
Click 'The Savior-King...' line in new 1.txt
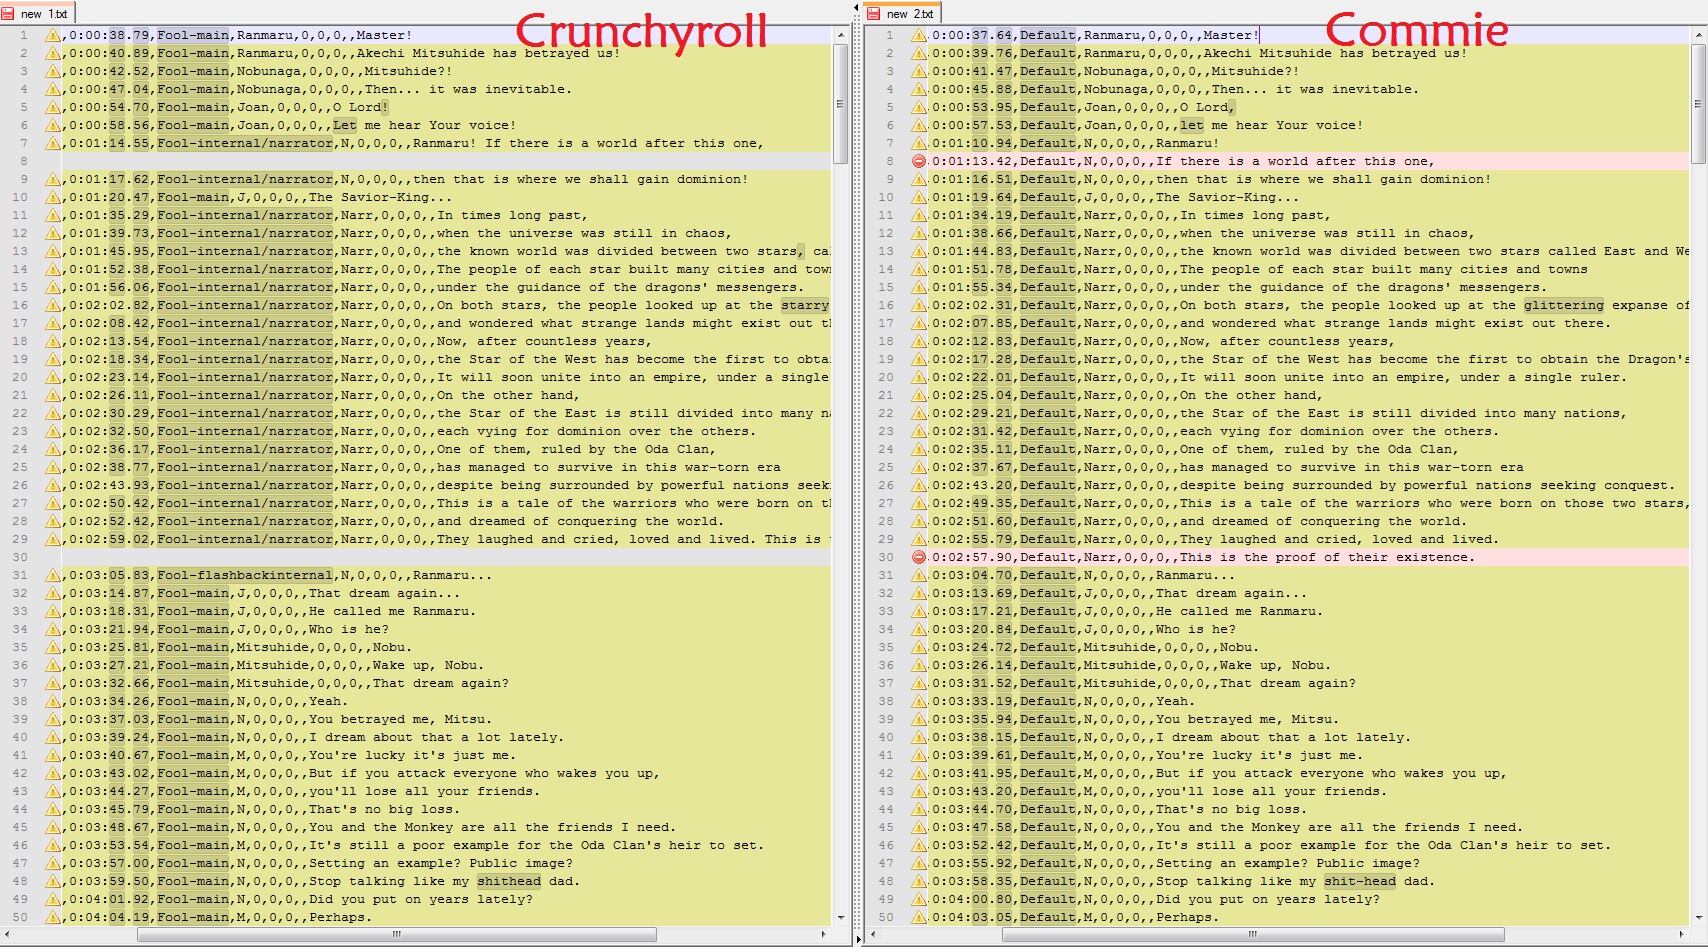[x=381, y=197]
